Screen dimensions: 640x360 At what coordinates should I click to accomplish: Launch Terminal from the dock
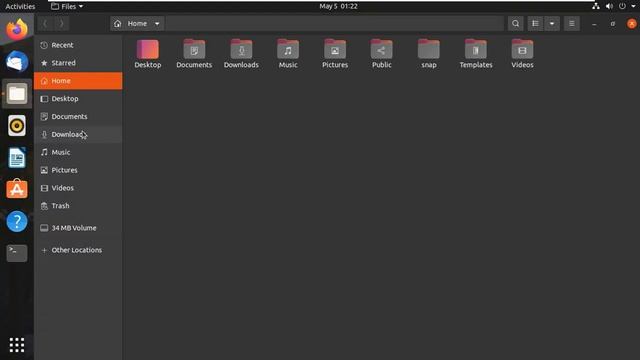pos(17,253)
